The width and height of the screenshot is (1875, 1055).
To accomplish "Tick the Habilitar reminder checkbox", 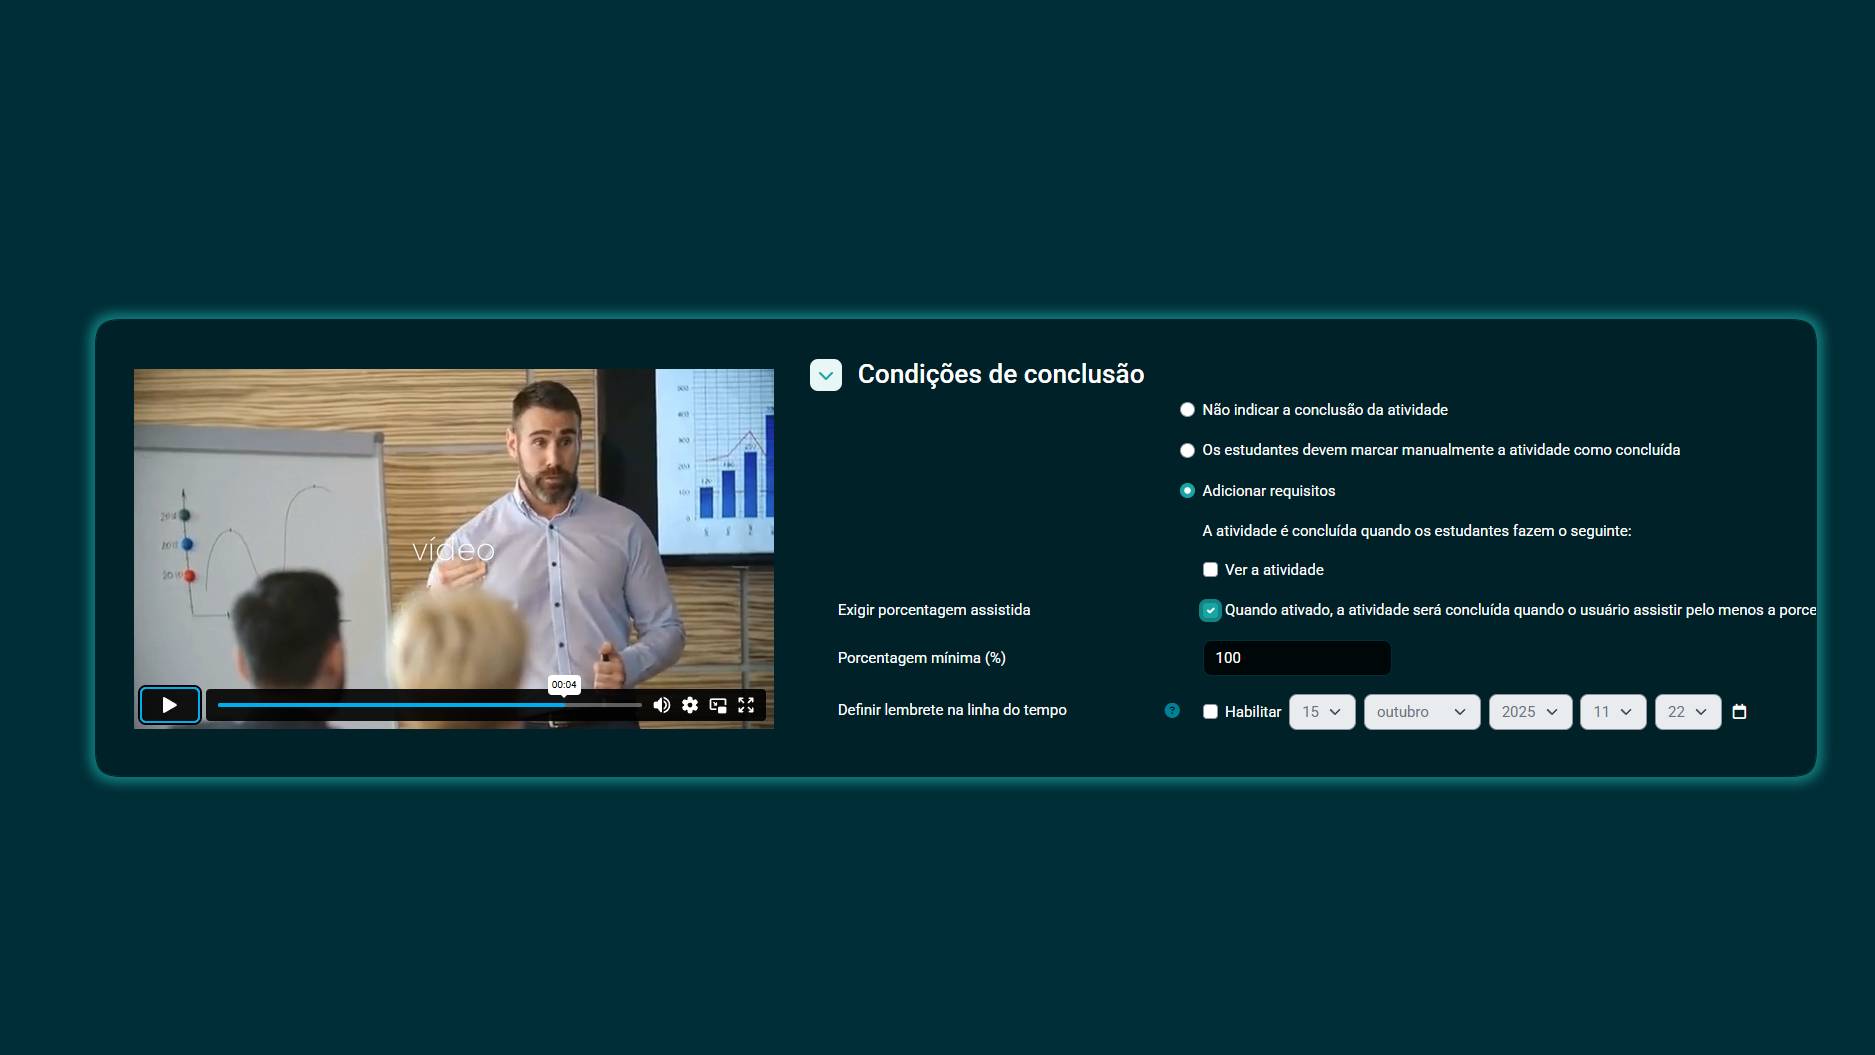I will (1210, 712).
